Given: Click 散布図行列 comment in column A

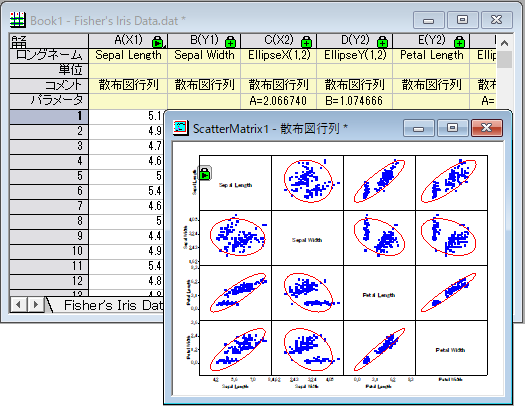Looking at the screenshot, I should (x=128, y=85).
